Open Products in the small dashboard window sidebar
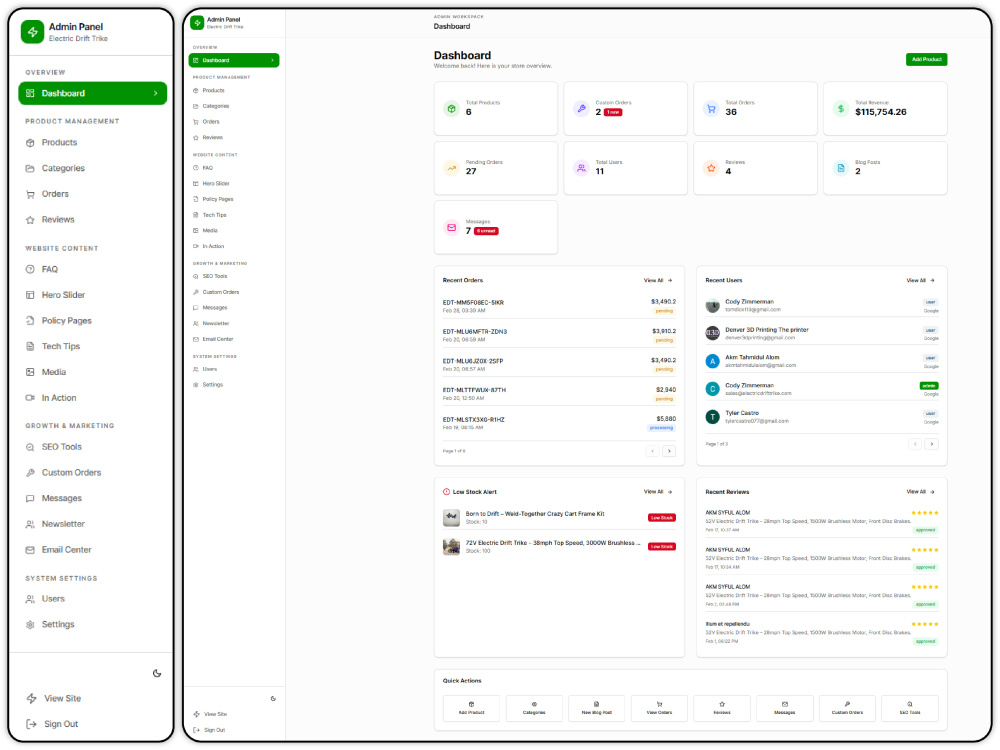1000x750 pixels. coord(233,91)
